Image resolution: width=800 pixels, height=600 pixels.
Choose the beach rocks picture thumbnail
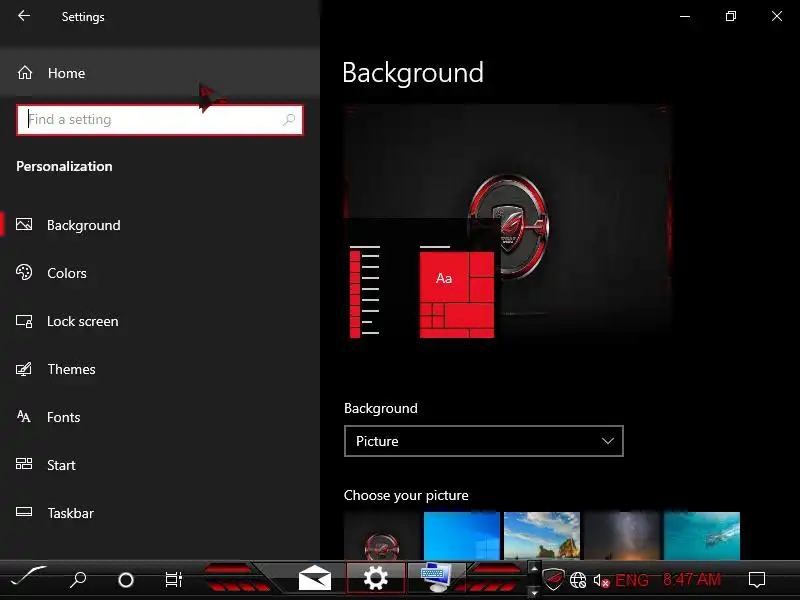542,536
